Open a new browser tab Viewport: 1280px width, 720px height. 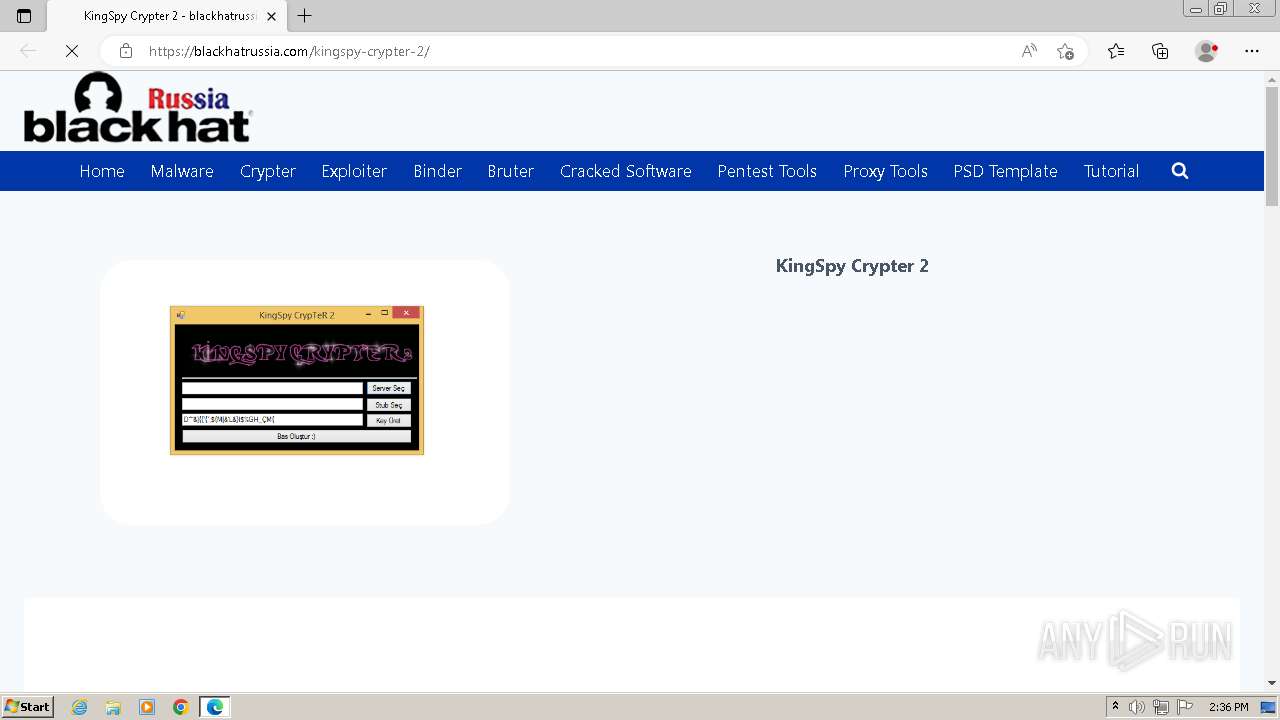pyautogui.click(x=305, y=16)
